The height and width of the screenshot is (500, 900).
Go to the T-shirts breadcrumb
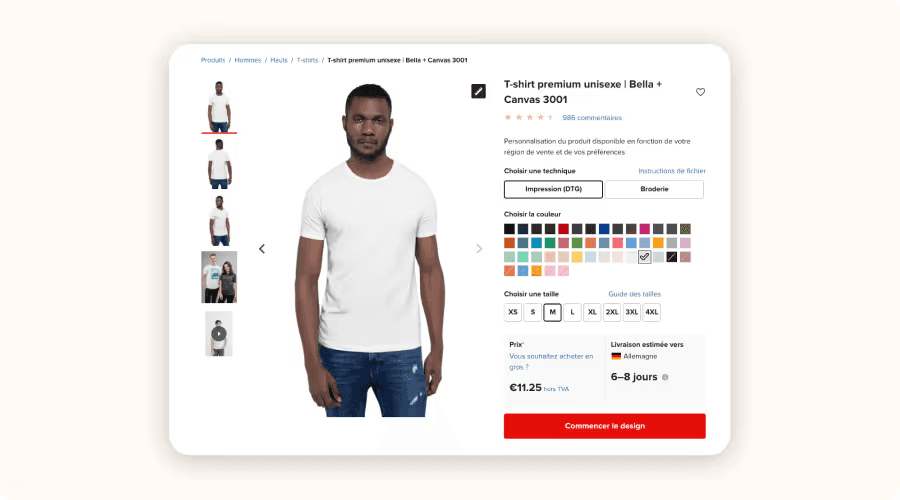tap(307, 60)
